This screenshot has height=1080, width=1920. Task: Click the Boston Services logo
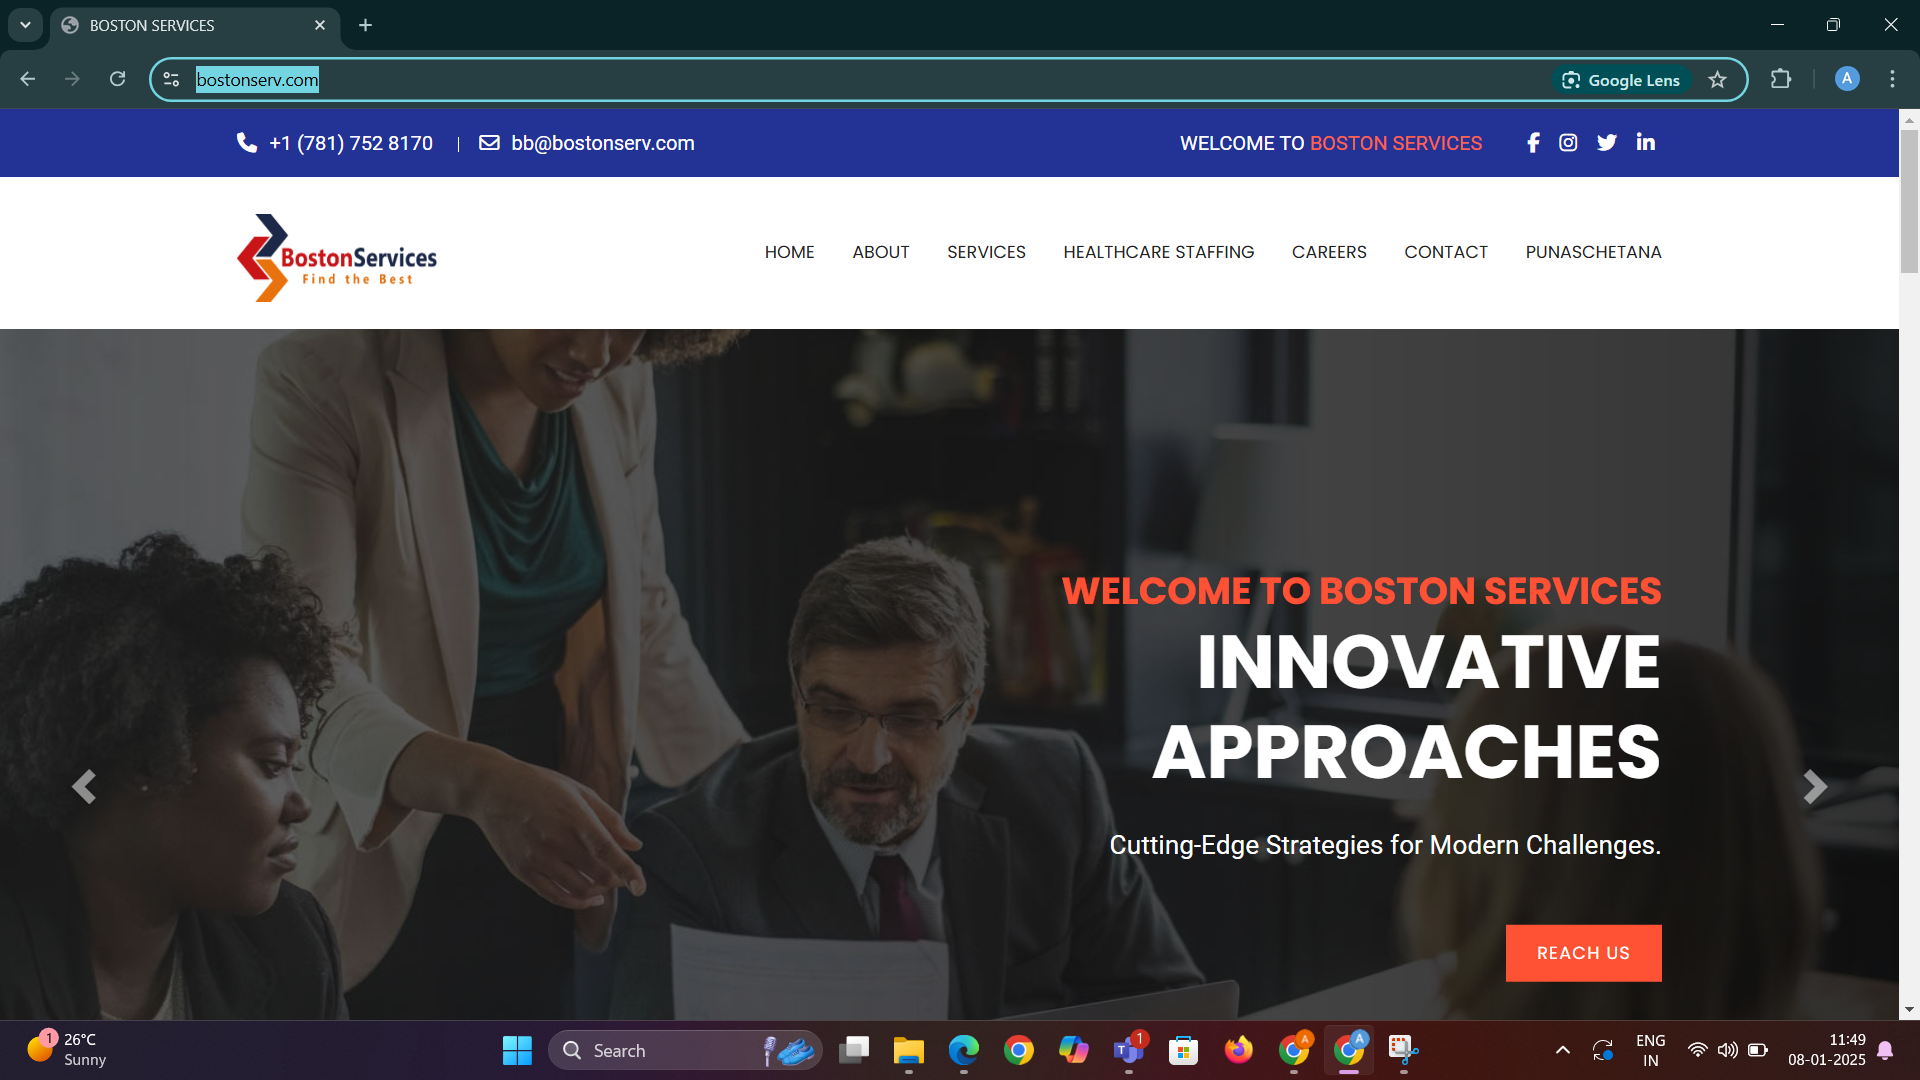pos(337,258)
